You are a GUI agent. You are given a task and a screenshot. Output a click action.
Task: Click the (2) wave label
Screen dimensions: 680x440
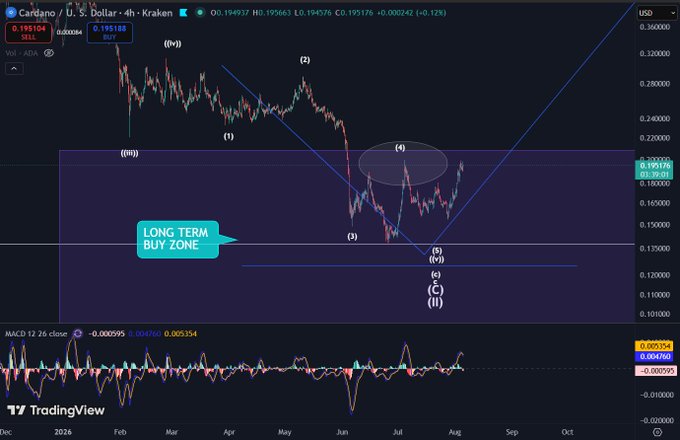(305, 60)
